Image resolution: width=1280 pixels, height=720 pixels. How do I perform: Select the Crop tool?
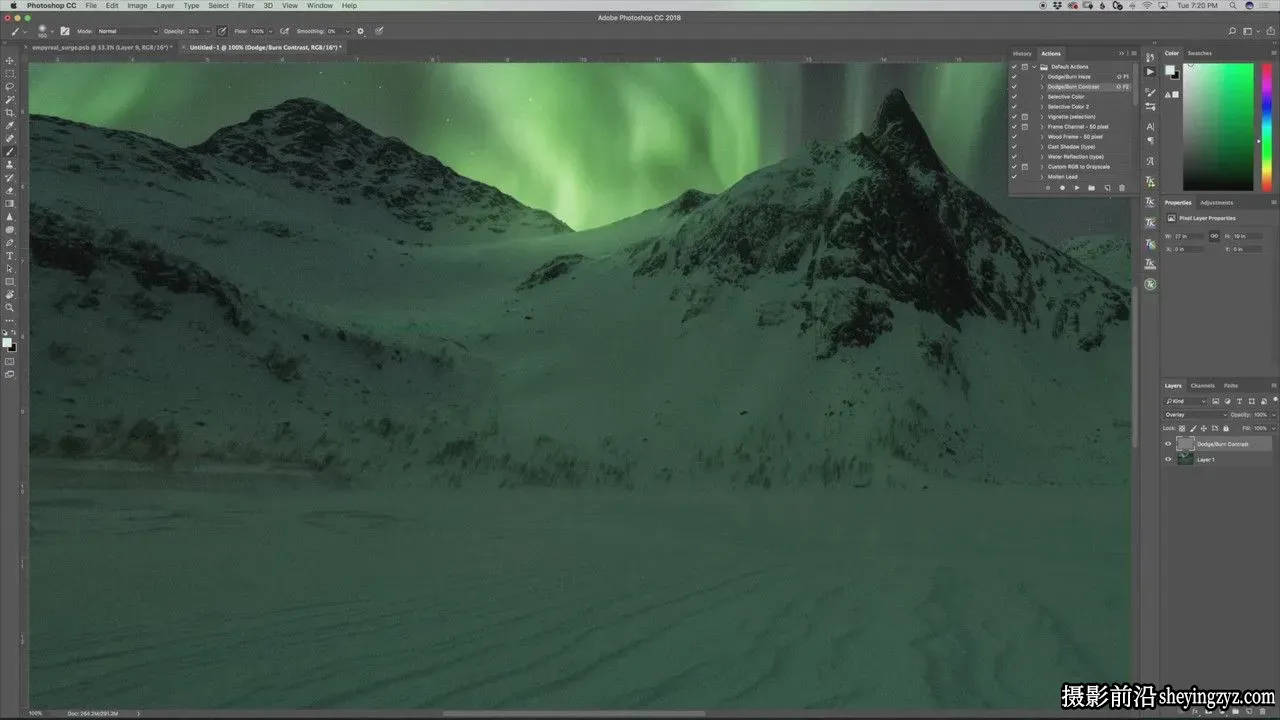pos(10,113)
